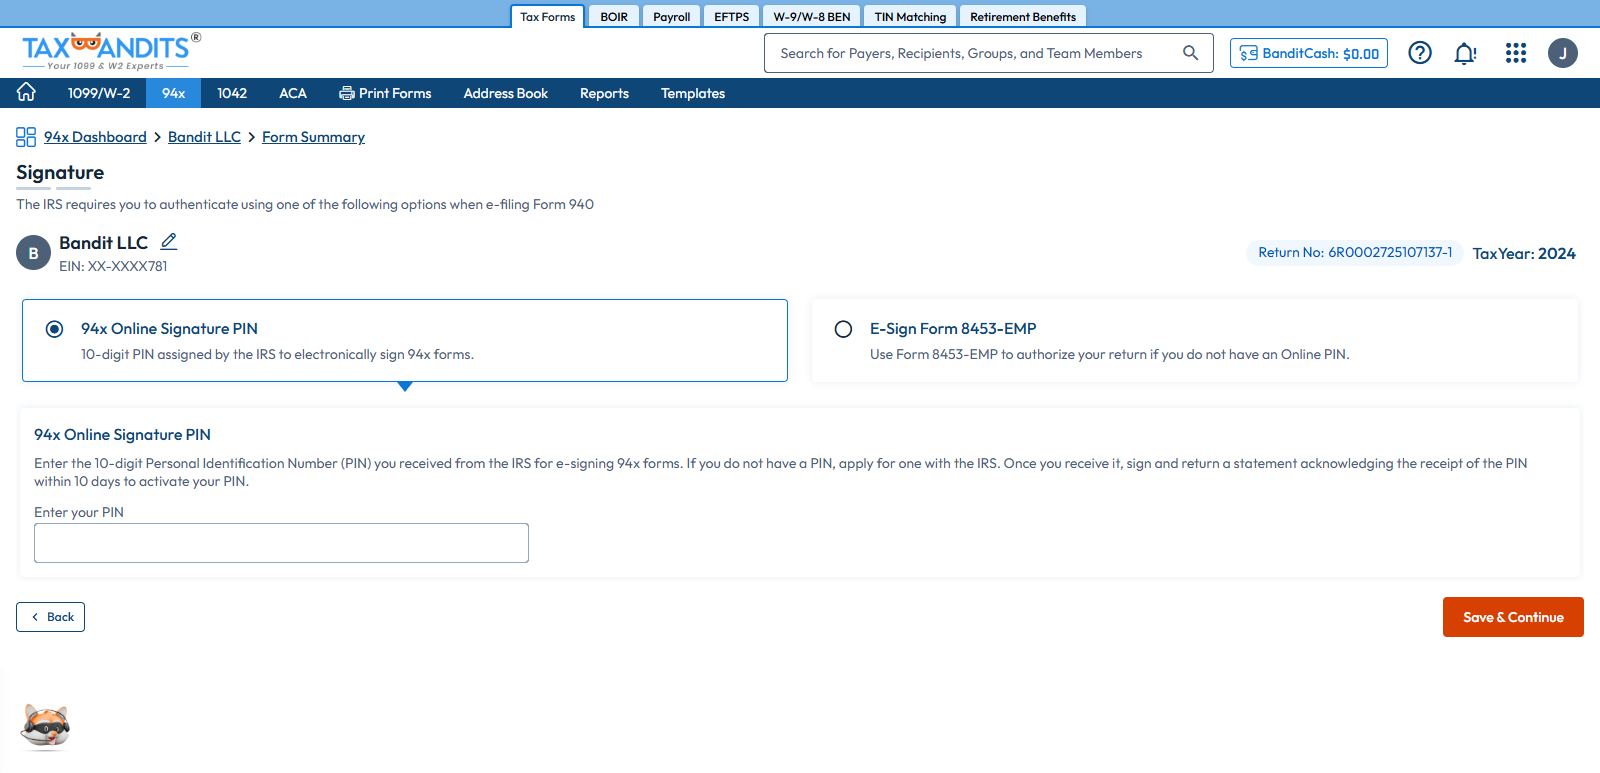The width and height of the screenshot is (1600, 773).
Task: Open the apps grid icon
Action: click(1515, 53)
